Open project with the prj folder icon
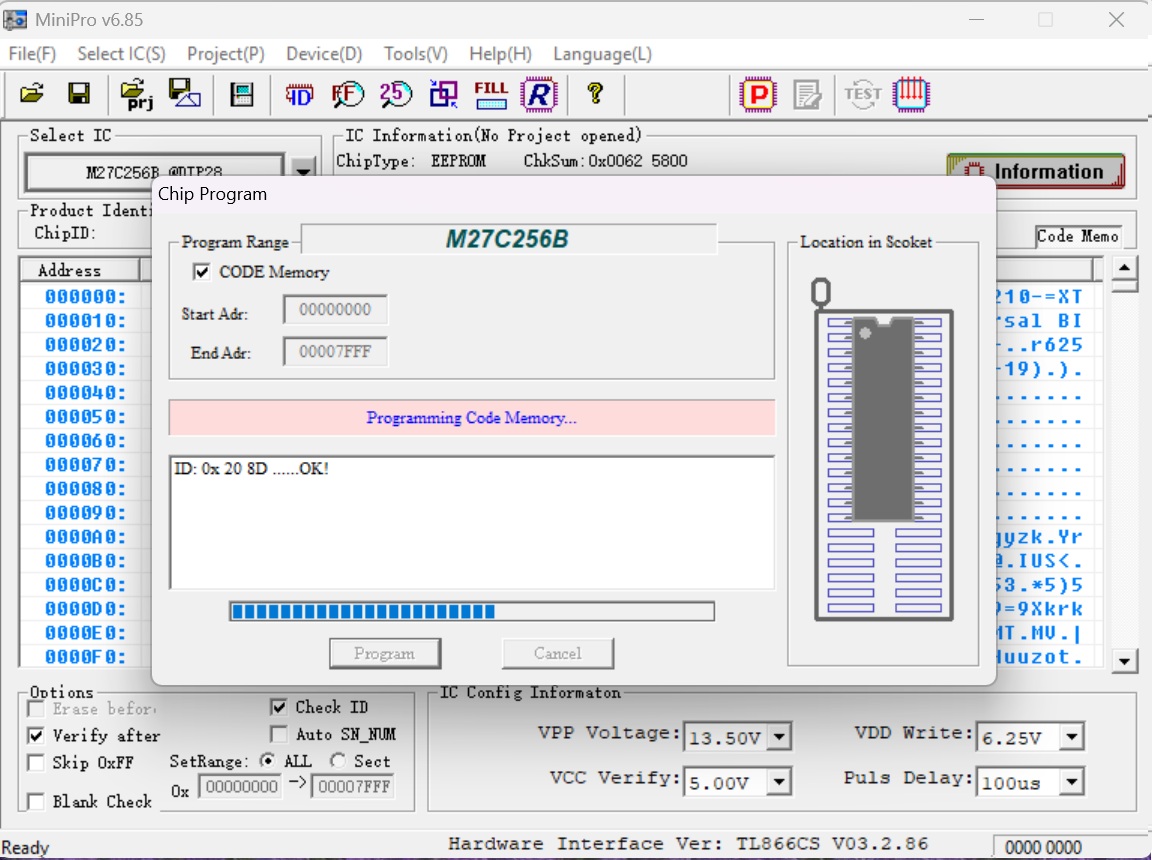The width and height of the screenshot is (1152, 860). tap(137, 94)
